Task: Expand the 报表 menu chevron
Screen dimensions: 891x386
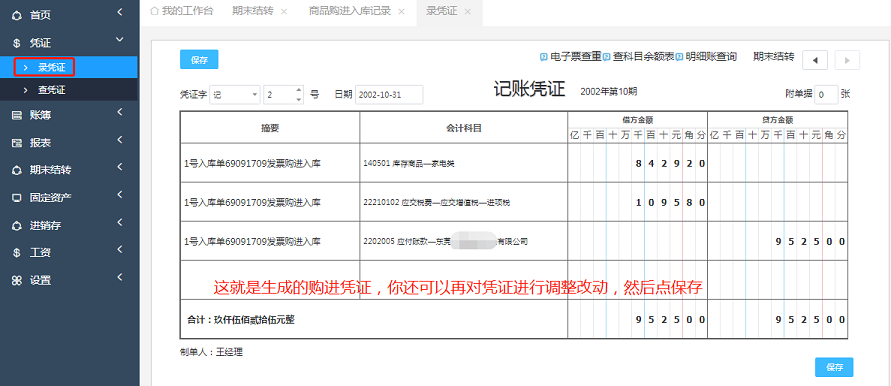Action: [119, 139]
